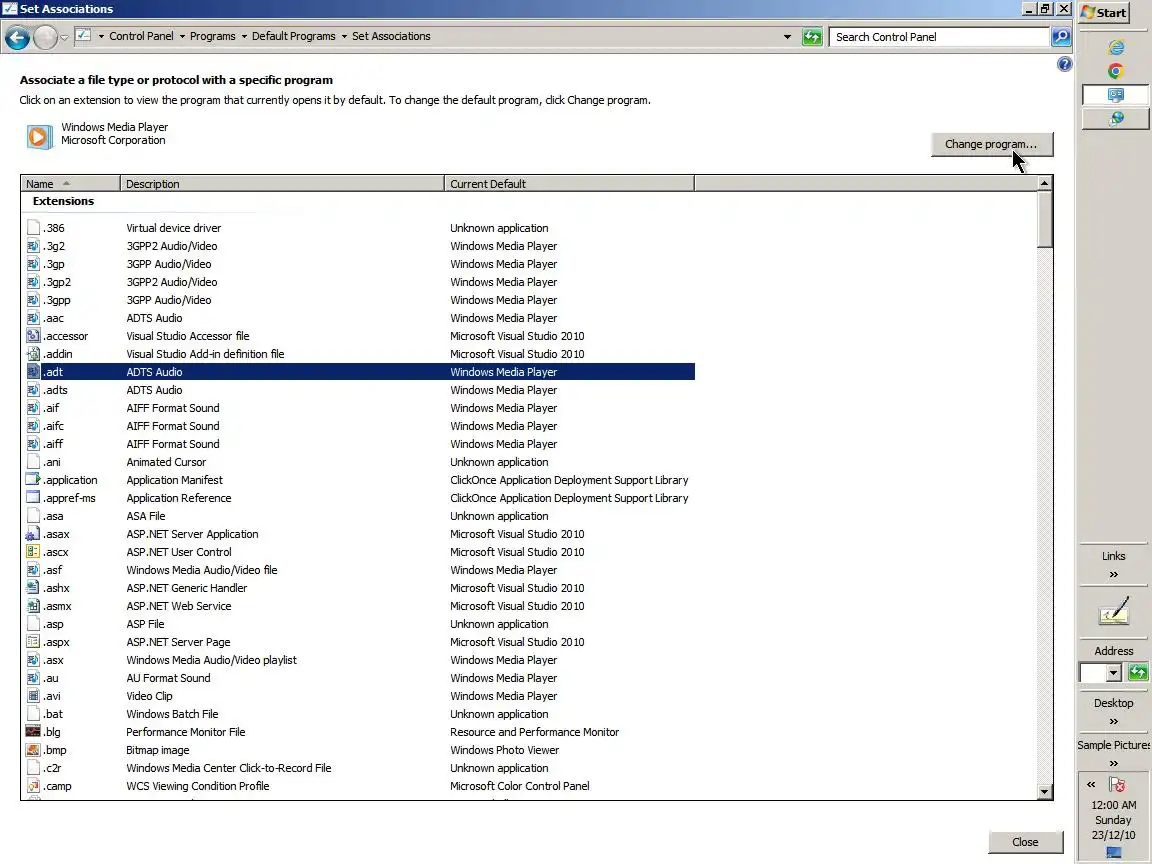
Task: Click list scrollbar down arrow
Action: tap(1044, 791)
